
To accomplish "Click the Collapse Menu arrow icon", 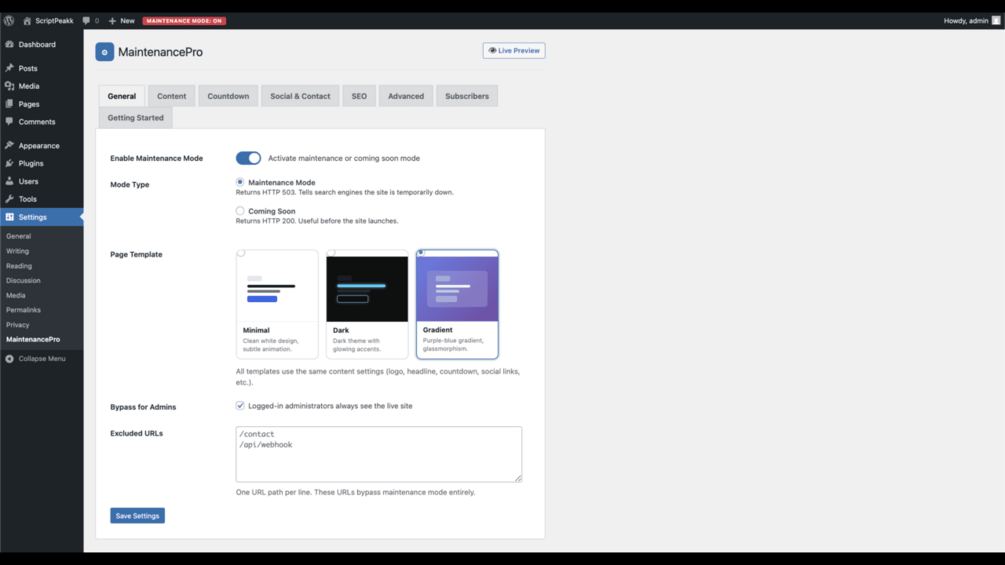I will coord(10,359).
